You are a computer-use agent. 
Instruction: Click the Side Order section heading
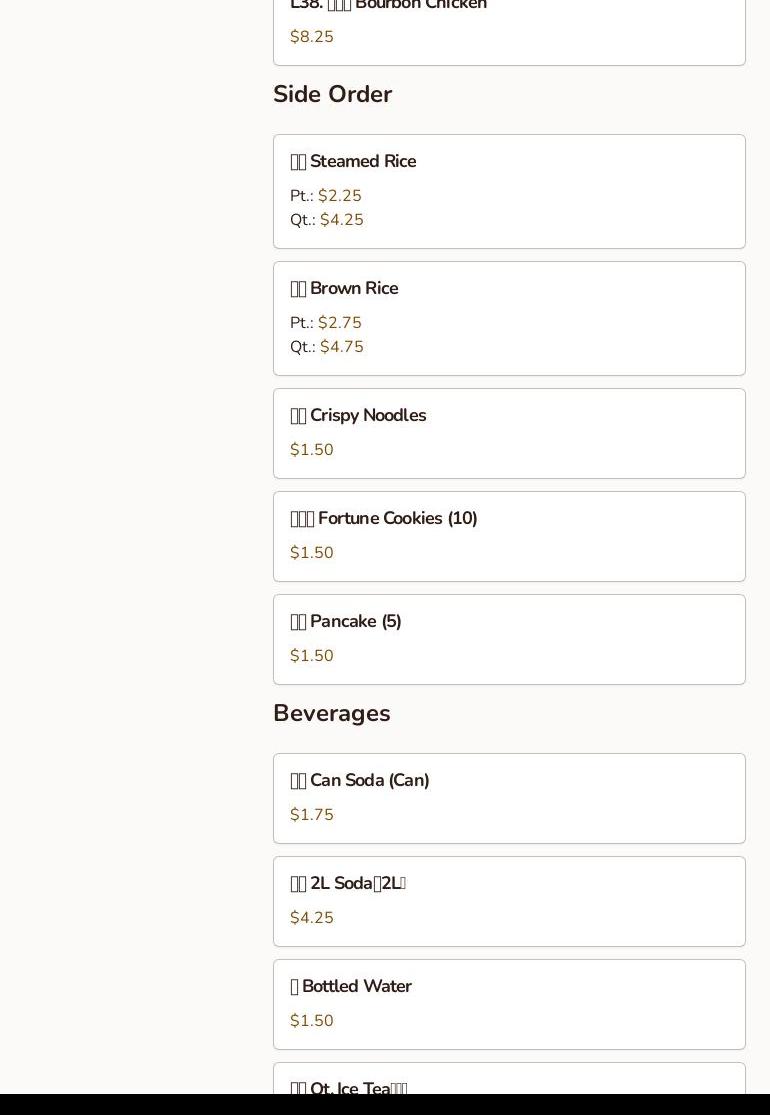pos(332,94)
